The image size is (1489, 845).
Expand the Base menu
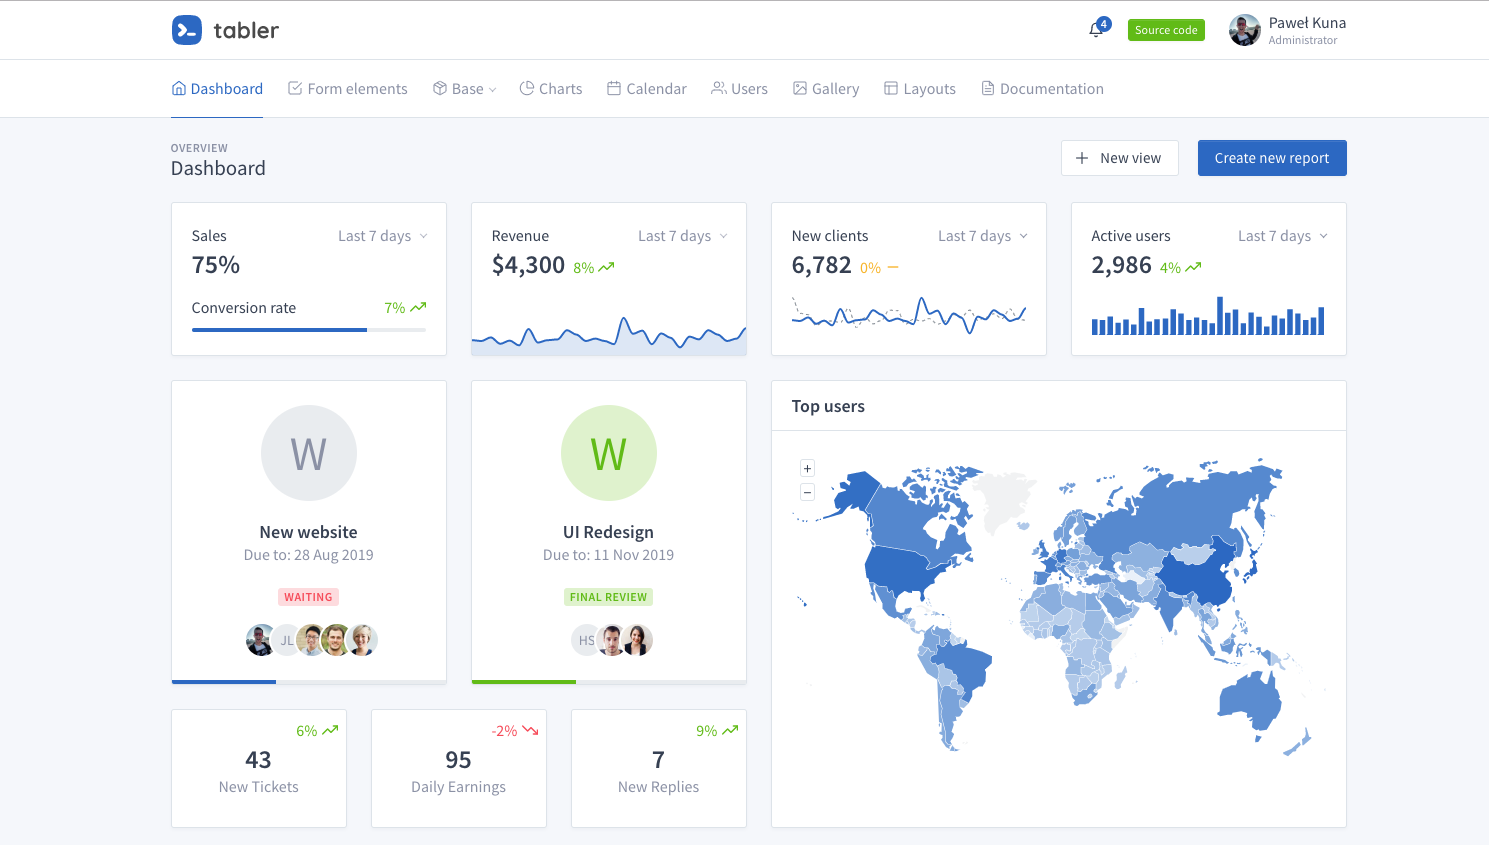click(x=465, y=89)
